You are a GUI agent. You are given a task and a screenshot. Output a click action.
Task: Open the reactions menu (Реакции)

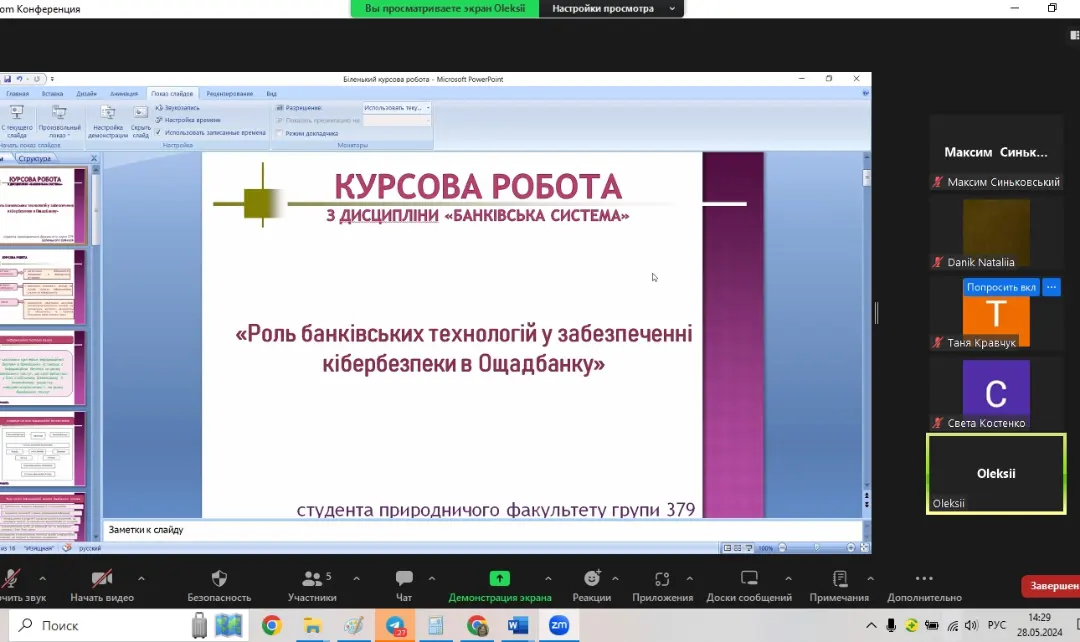pos(592,586)
